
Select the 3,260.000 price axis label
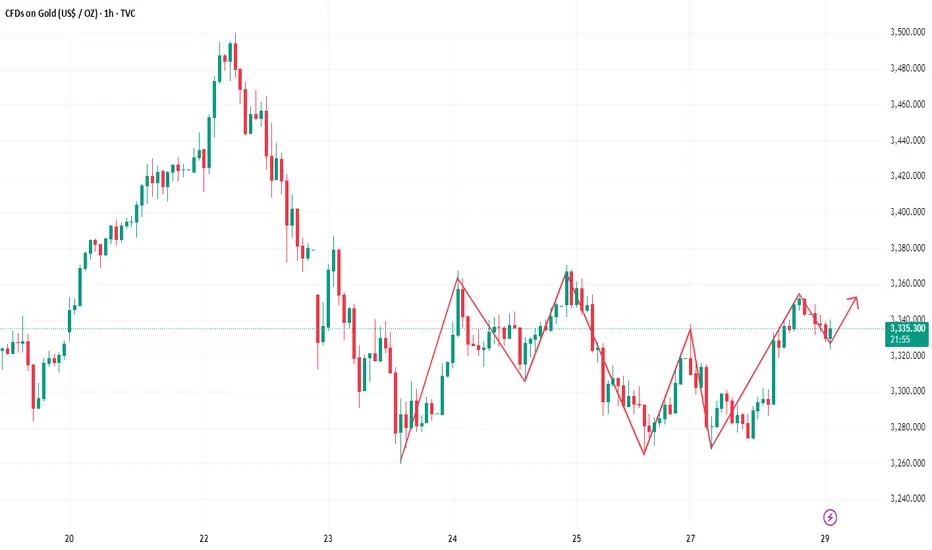(908, 463)
